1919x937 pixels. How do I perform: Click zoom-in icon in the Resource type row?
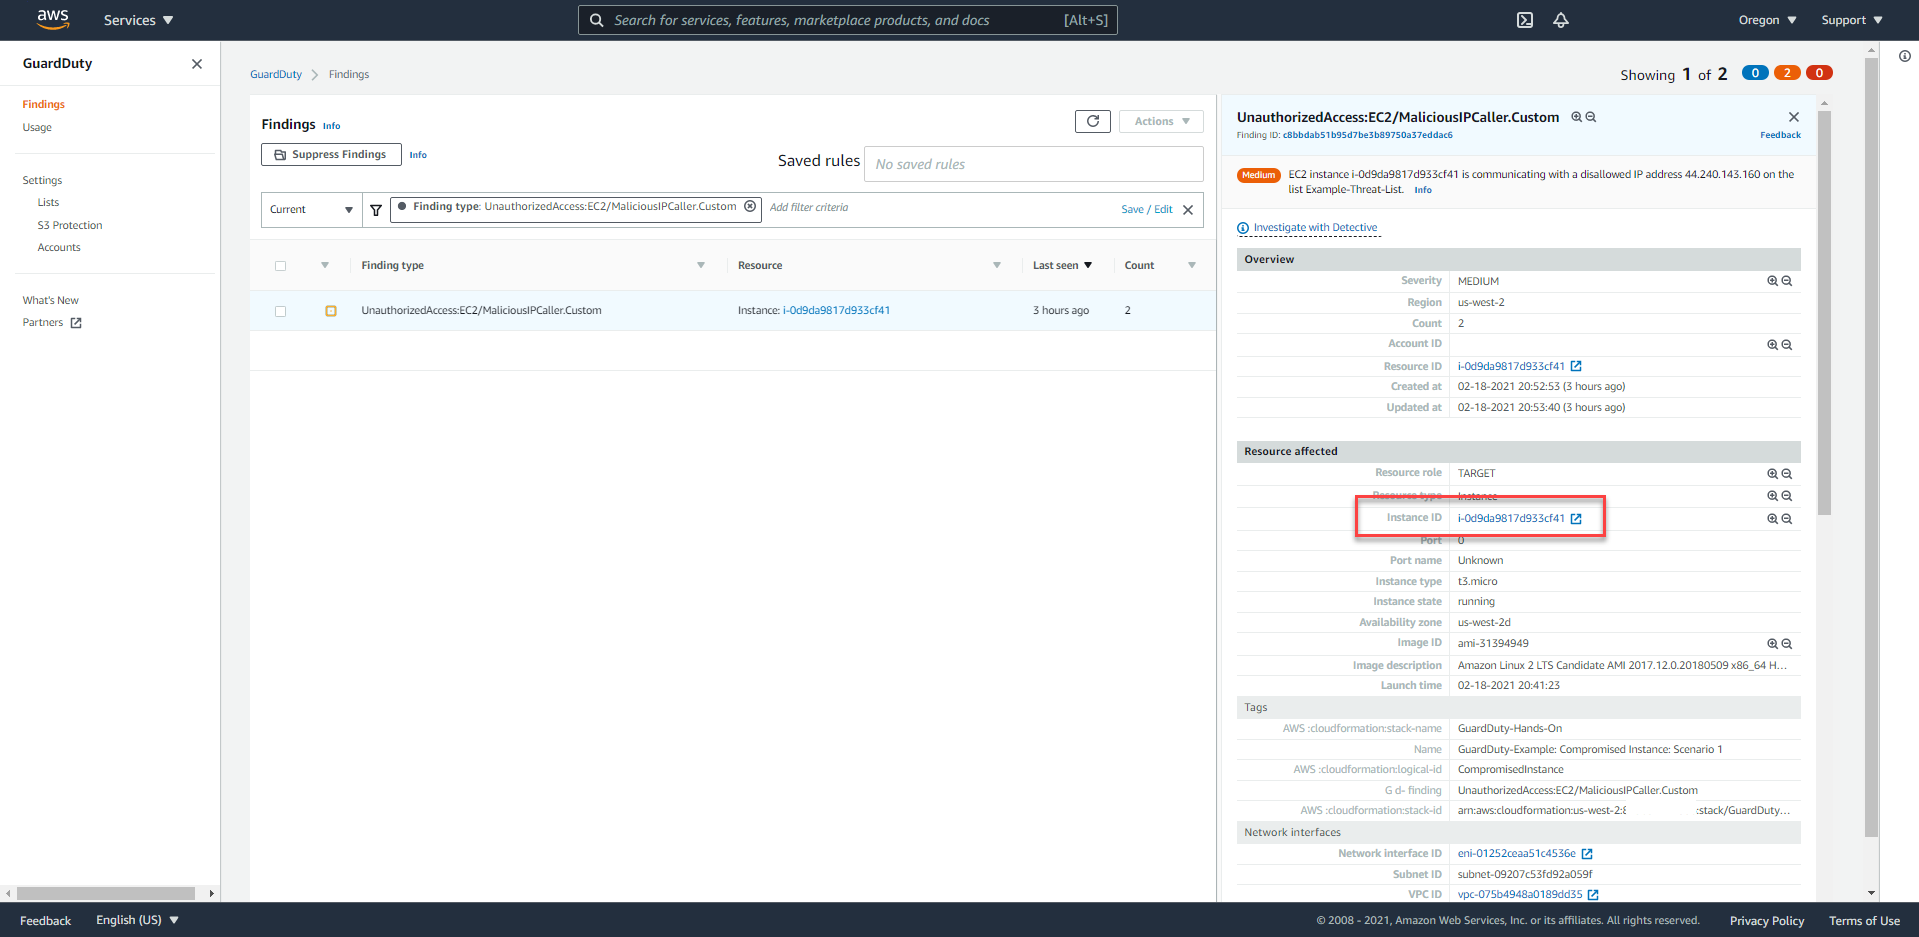(x=1772, y=496)
